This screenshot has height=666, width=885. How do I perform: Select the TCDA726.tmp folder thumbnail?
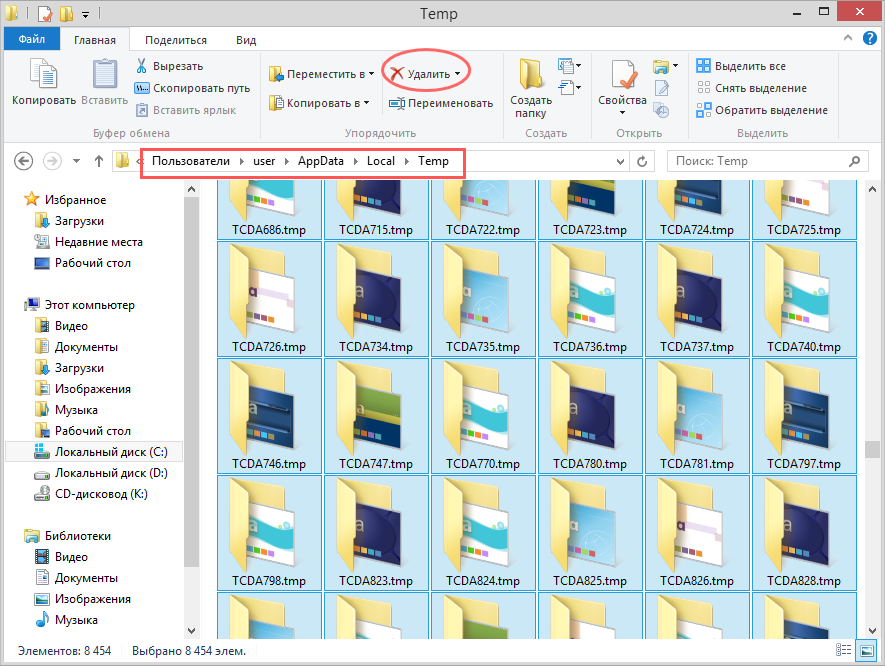269,299
